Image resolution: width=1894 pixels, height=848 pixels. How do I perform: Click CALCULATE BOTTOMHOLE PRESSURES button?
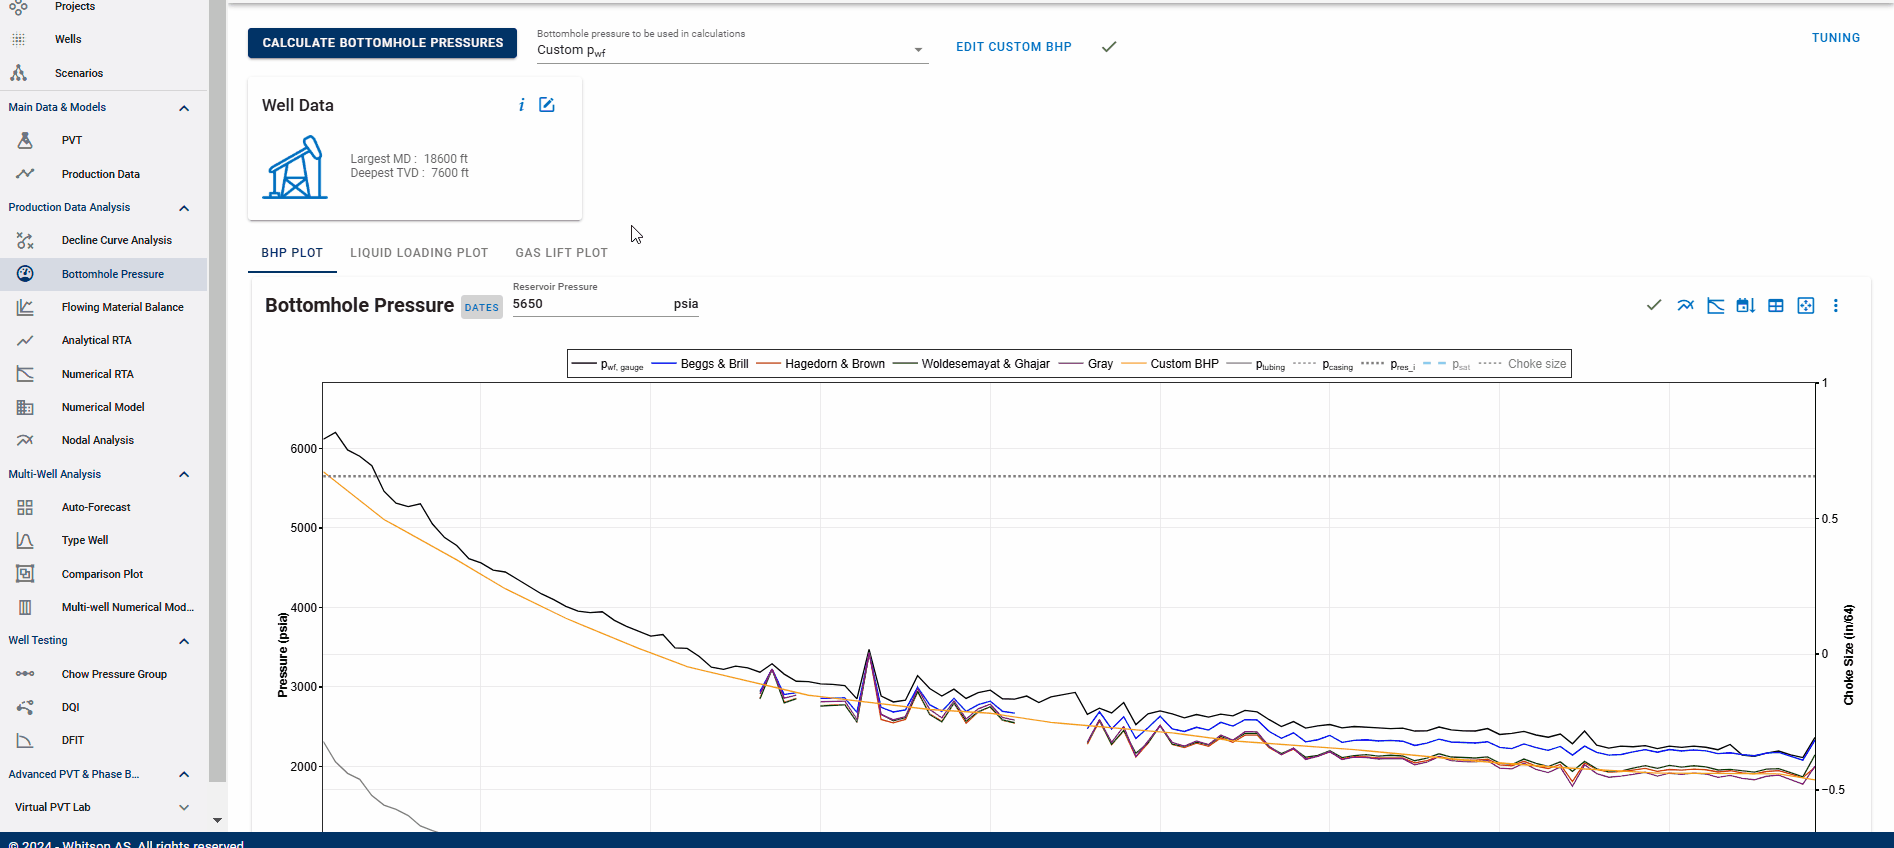[382, 43]
